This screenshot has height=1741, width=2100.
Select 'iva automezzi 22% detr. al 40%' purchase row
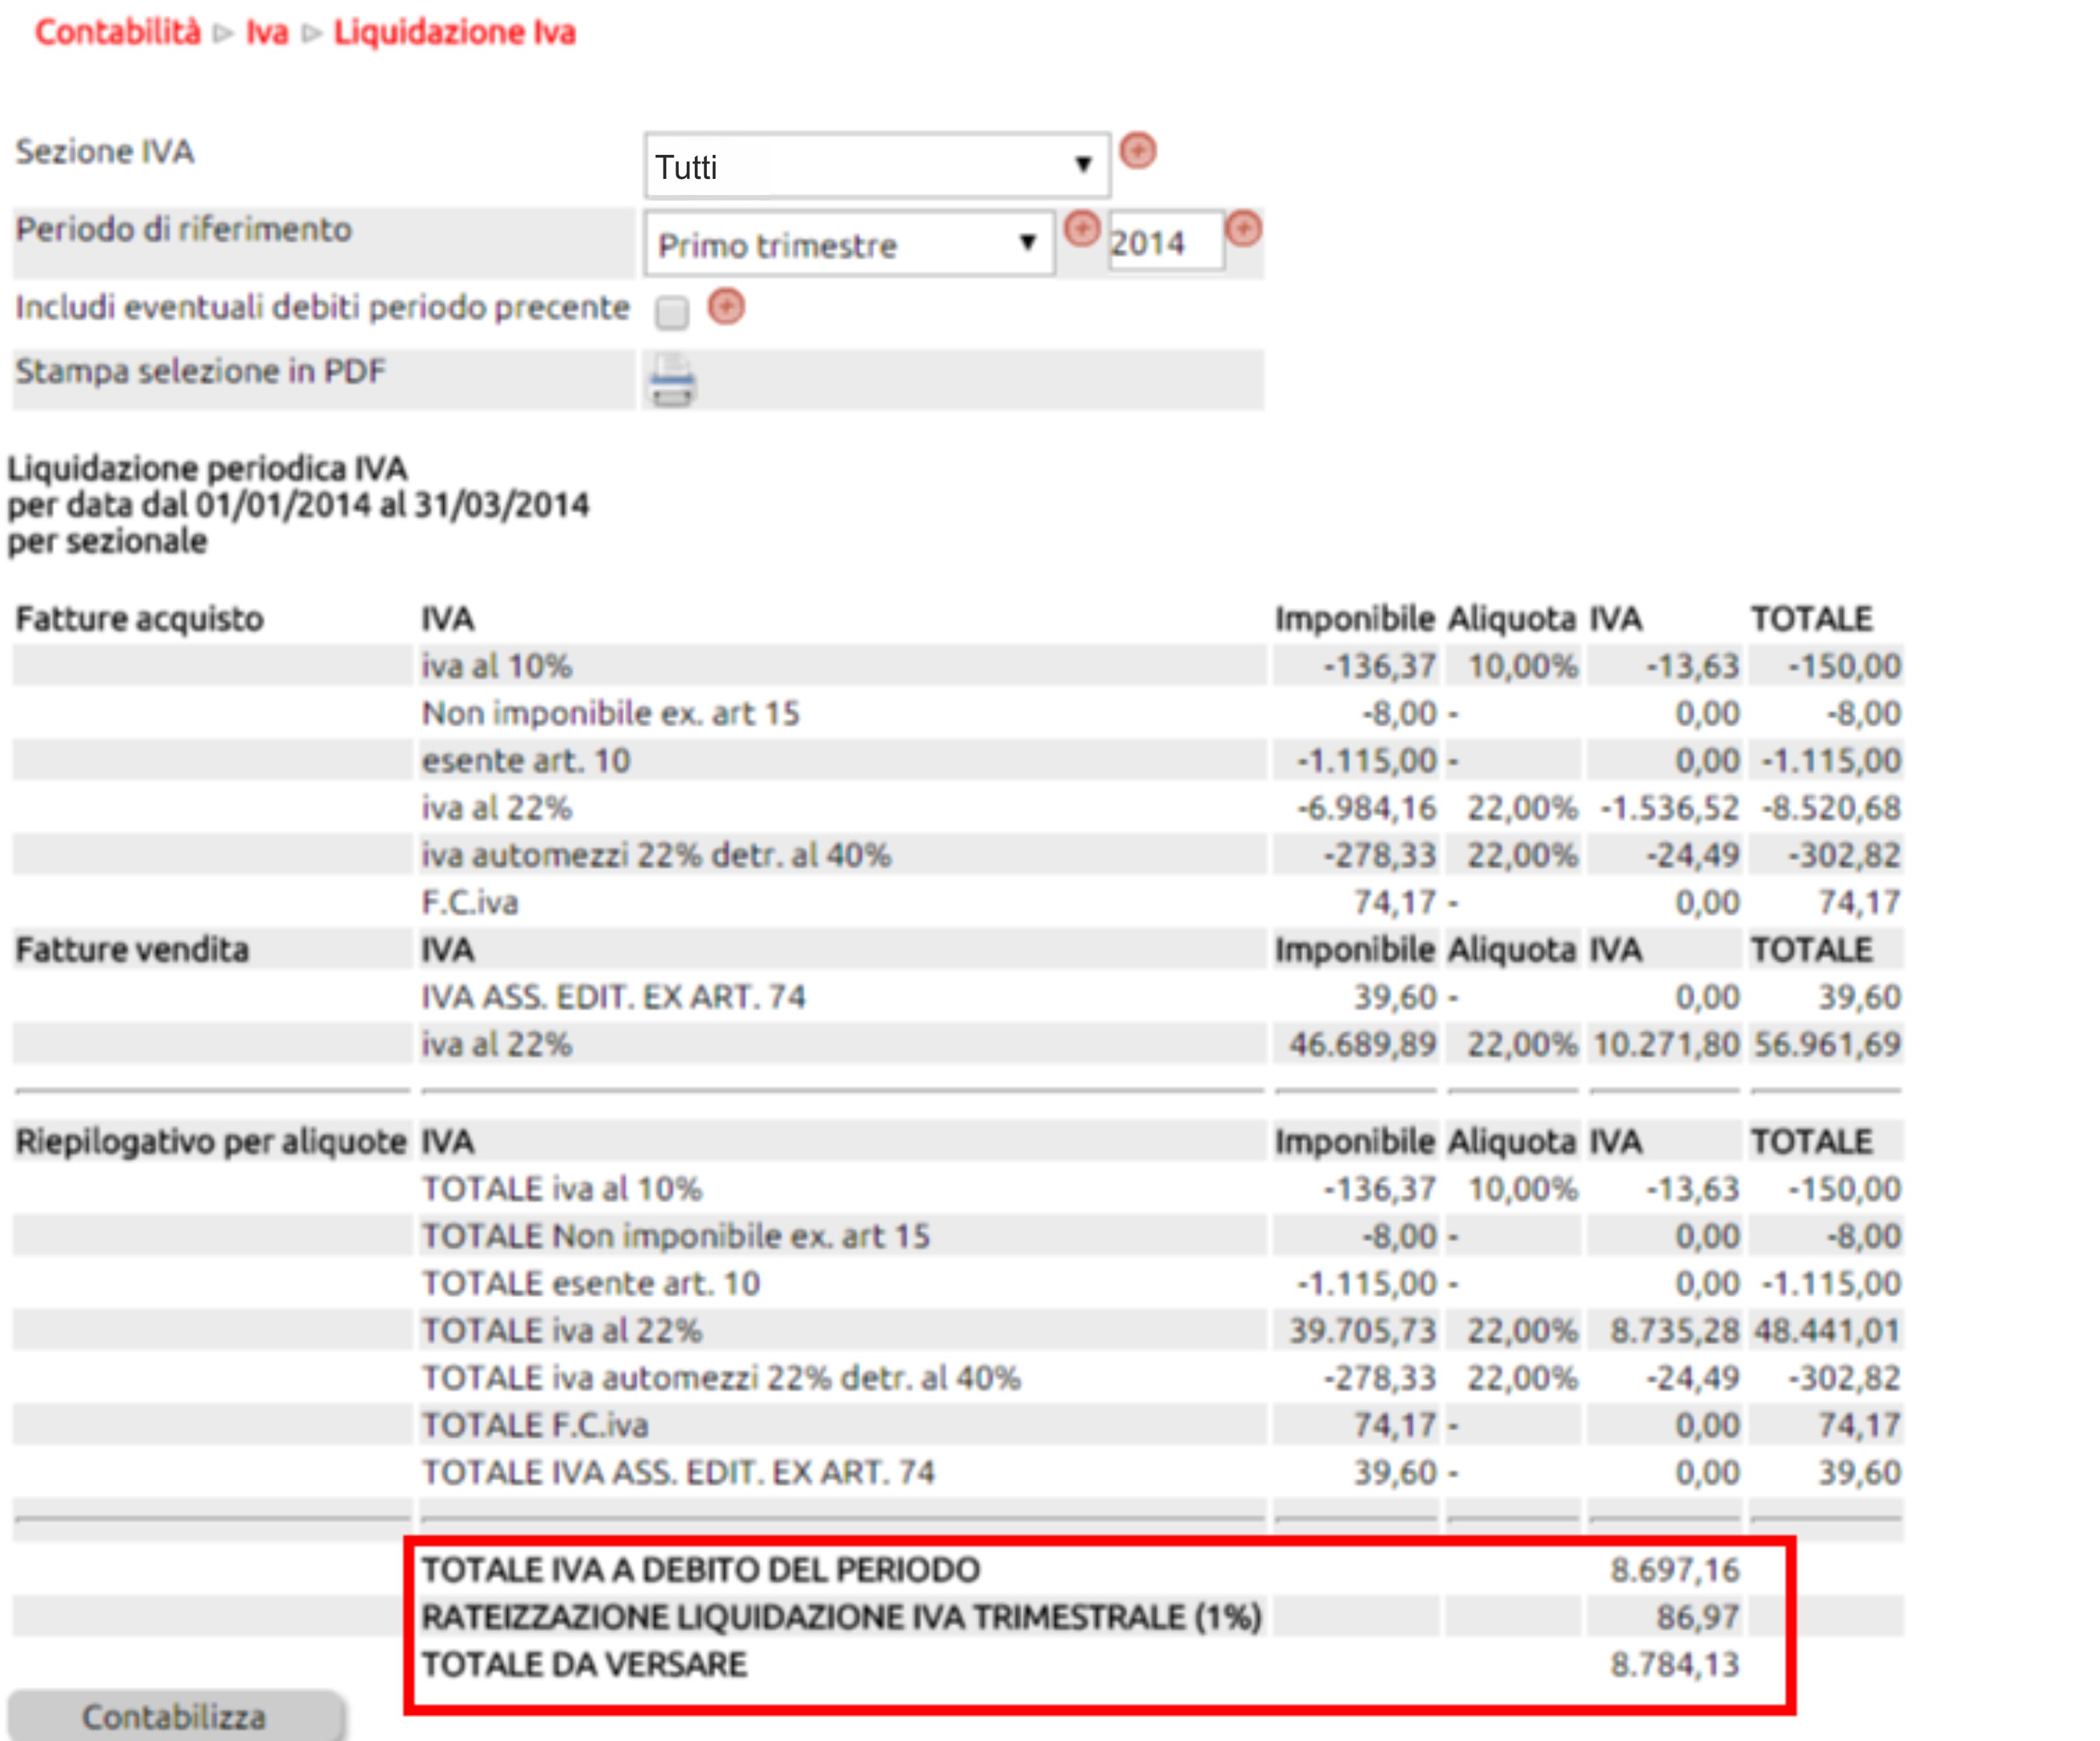(957, 855)
